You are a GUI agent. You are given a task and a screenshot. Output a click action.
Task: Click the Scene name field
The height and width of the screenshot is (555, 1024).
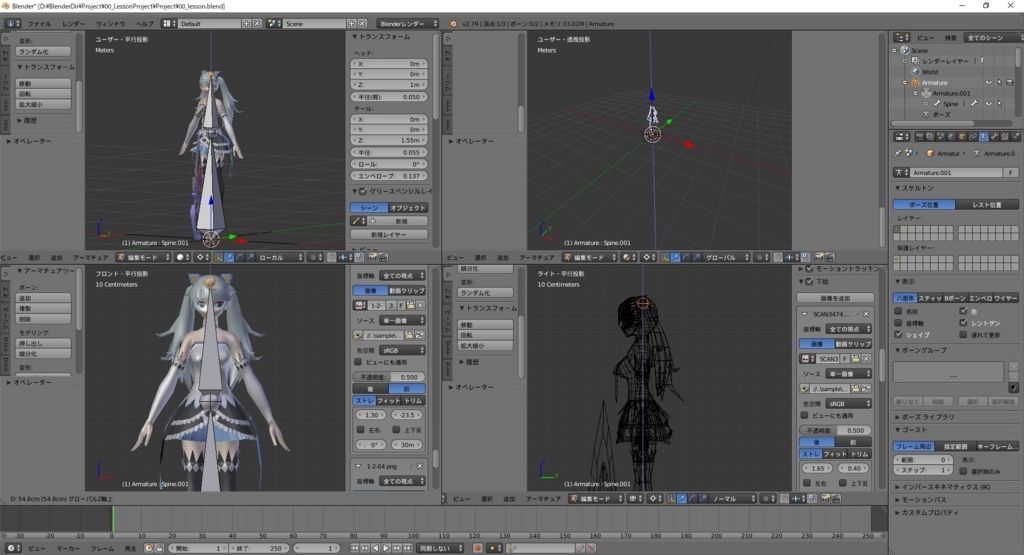click(315, 24)
